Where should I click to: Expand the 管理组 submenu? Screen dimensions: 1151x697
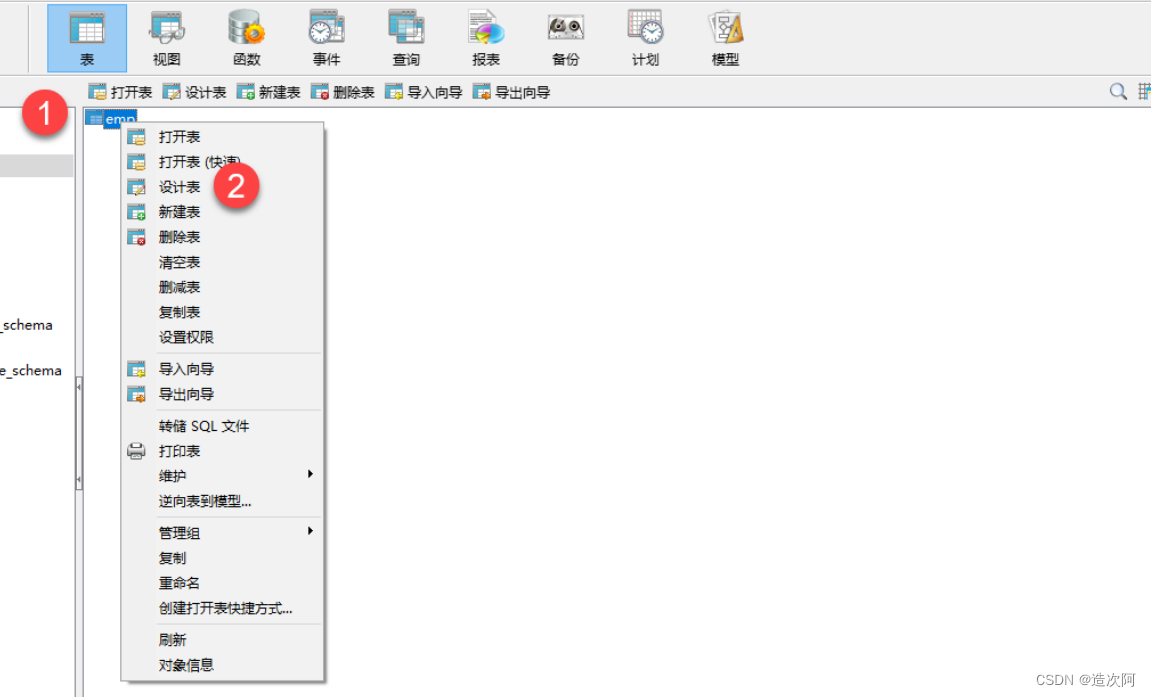pos(222,533)
